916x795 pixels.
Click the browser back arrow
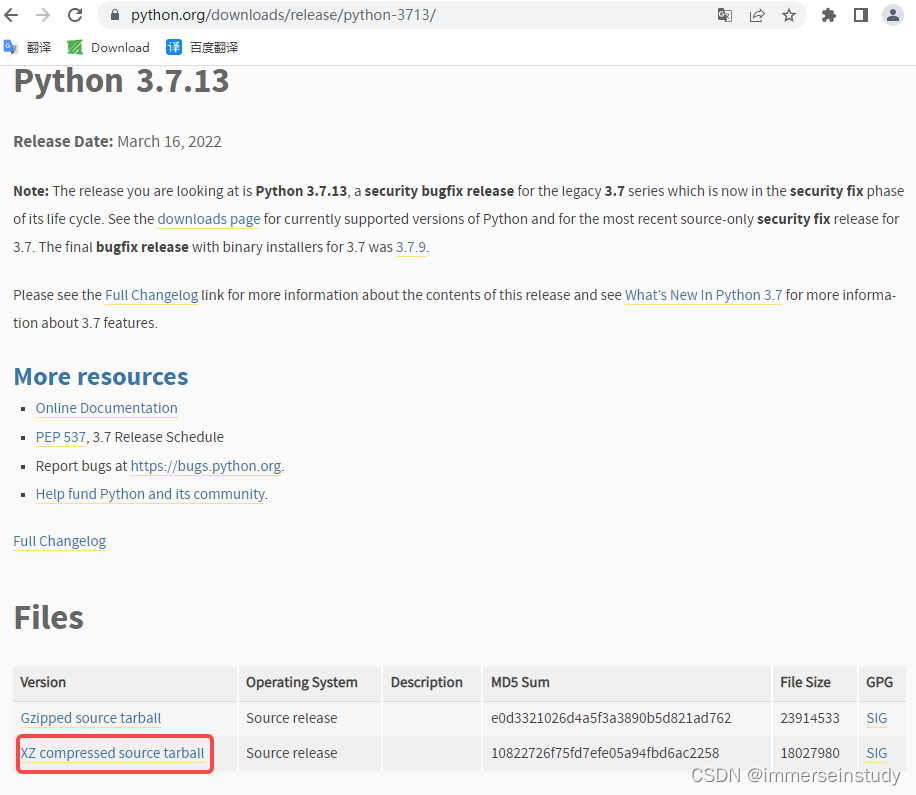[x=11, y=15]
